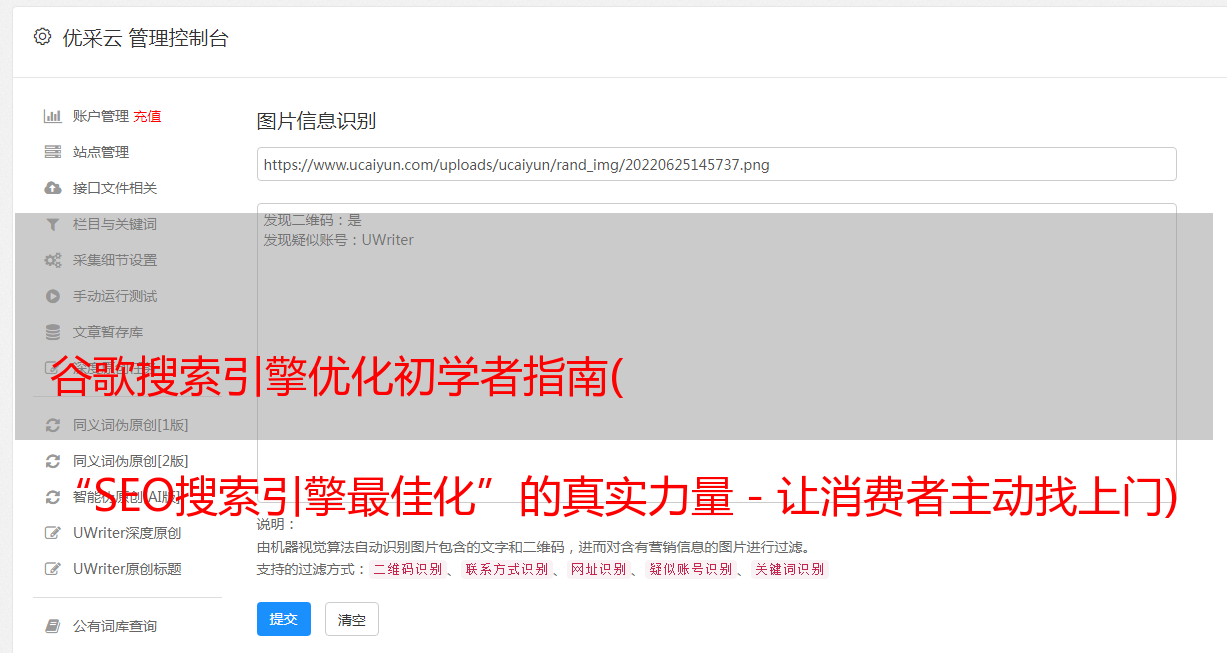
Task: Click the 网址识别 tag
Action: click(x=598, y=569)
